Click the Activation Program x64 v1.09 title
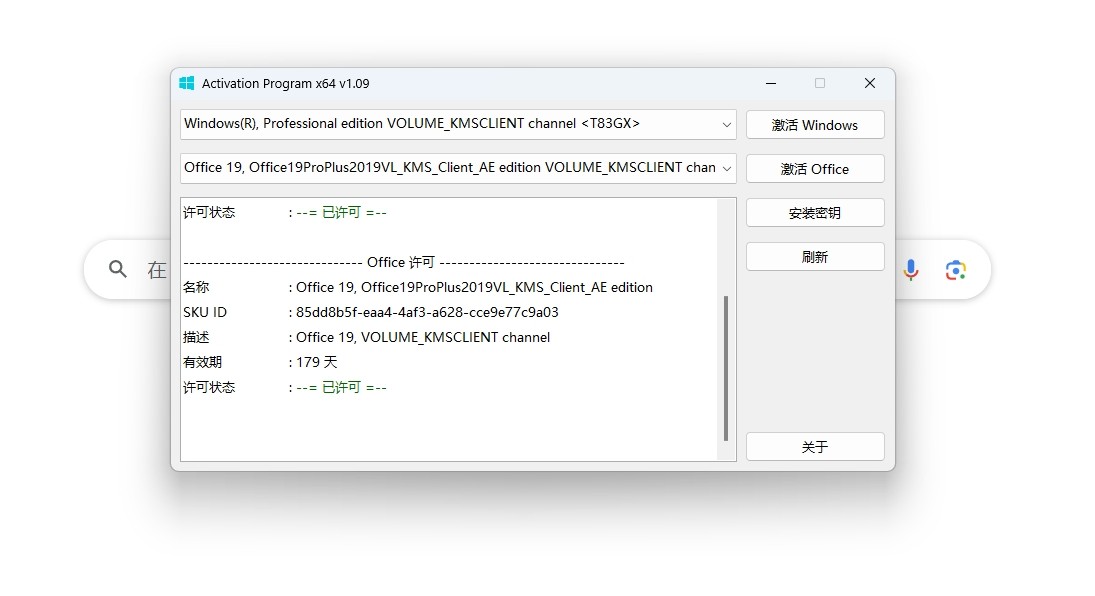The height and width of the screenshot is (596, 1095). click(286, 84)
